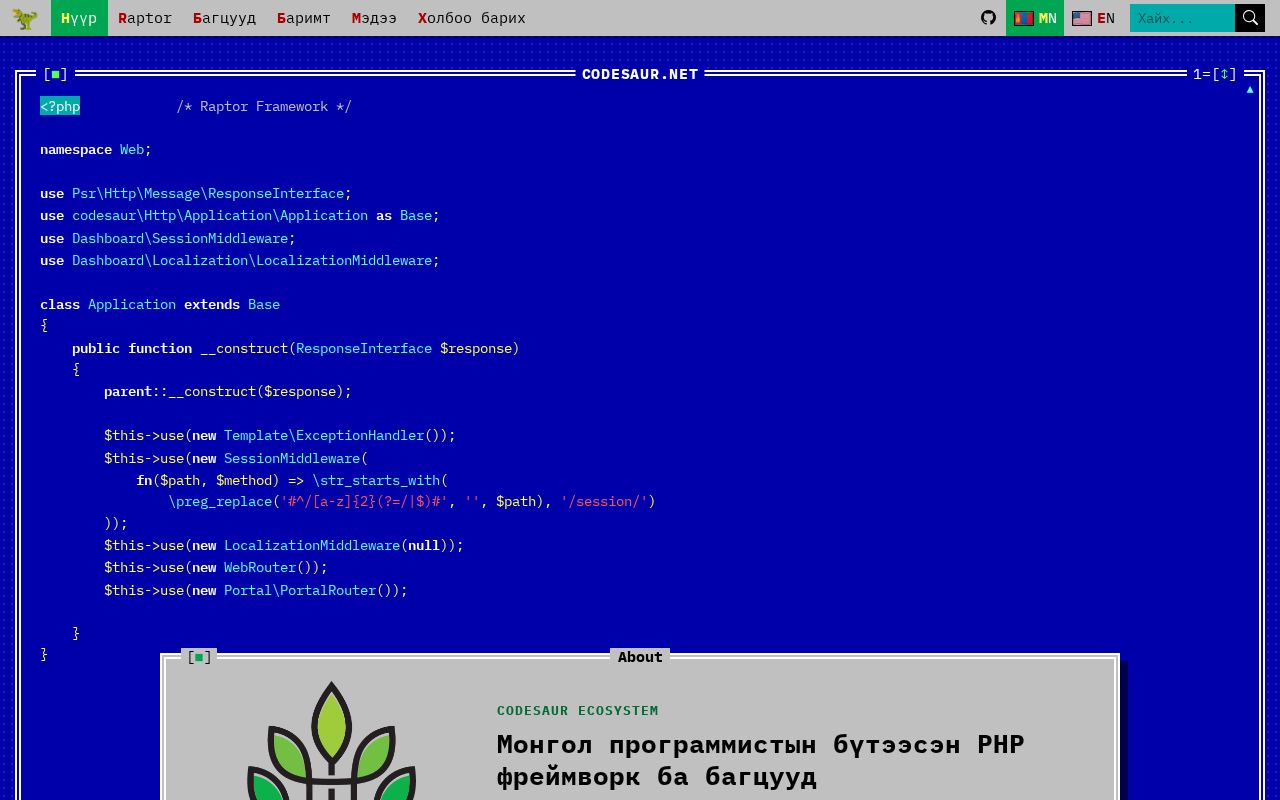Screen dimensions: 1280x800
Task: Click the Psr\Http\Message\ResponseInterface import
Action: pyautogui.click(x=208, y=193)
